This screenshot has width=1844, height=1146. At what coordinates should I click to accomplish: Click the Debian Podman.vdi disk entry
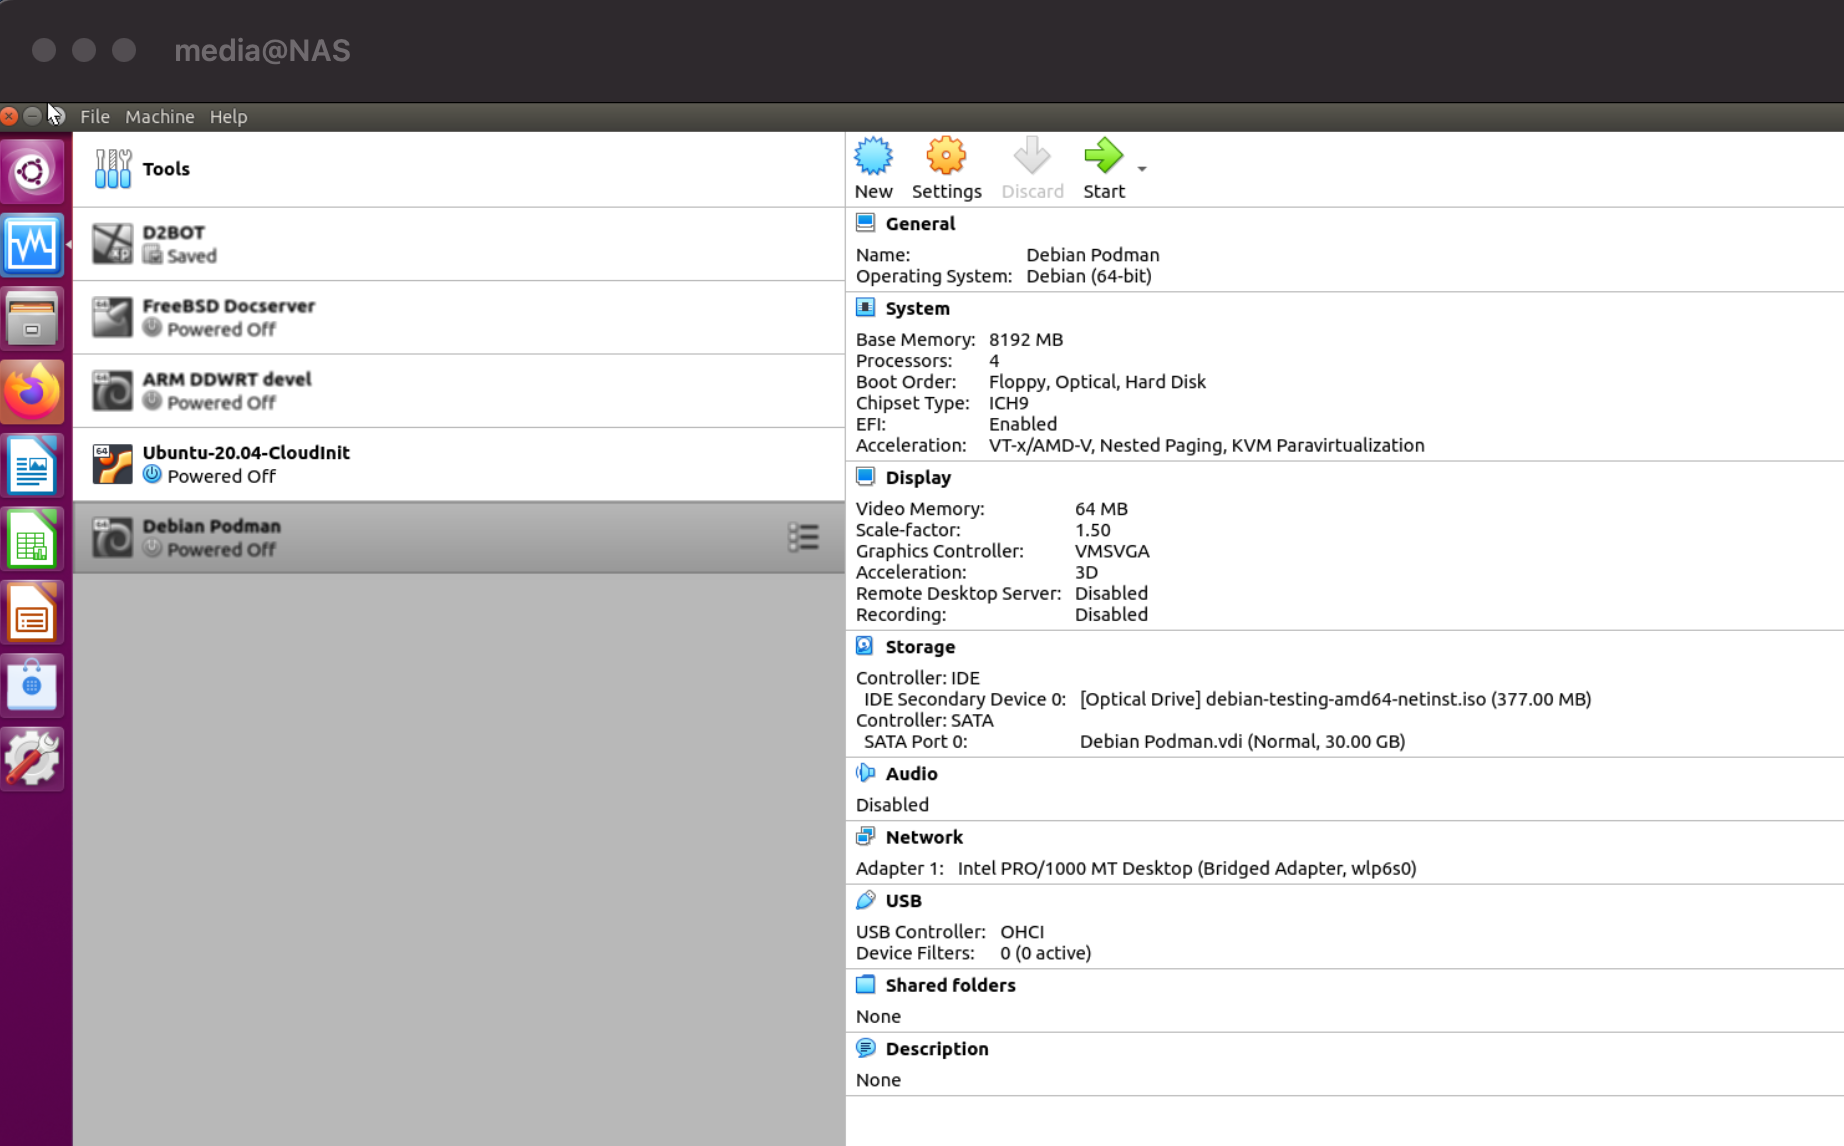pos(1242,742)
